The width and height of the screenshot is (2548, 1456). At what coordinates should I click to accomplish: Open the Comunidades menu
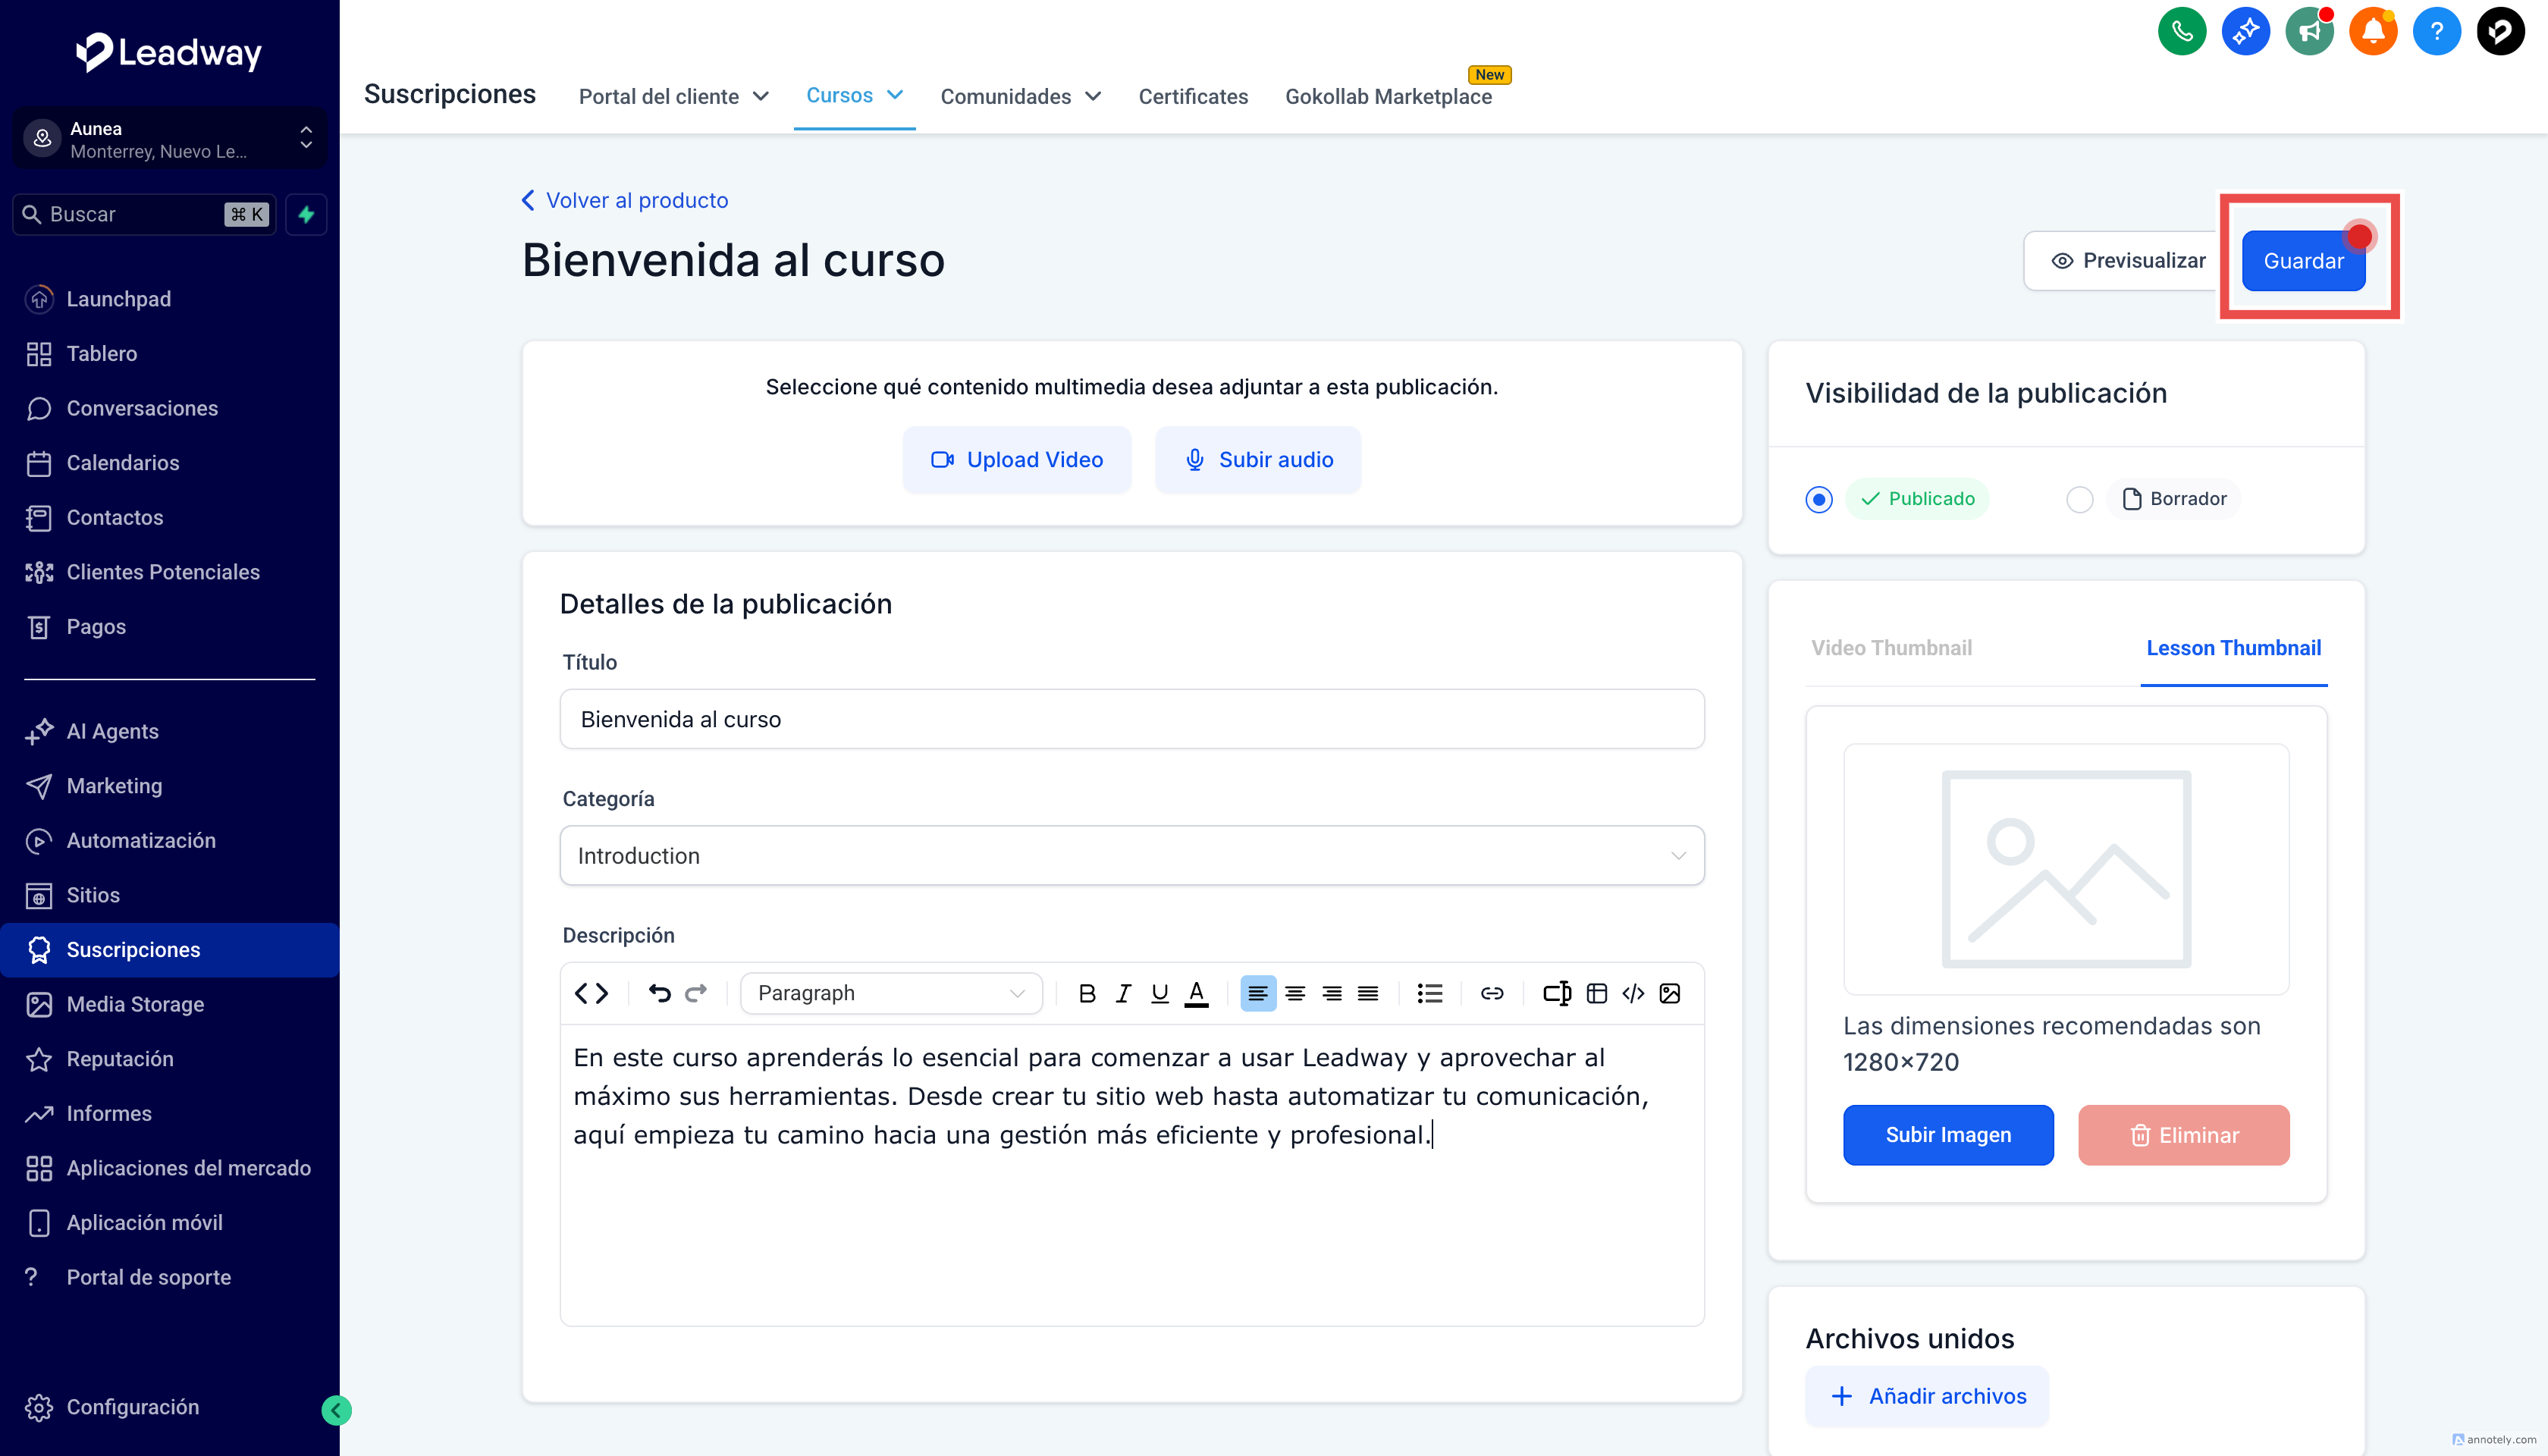[x=1020, y=96]
